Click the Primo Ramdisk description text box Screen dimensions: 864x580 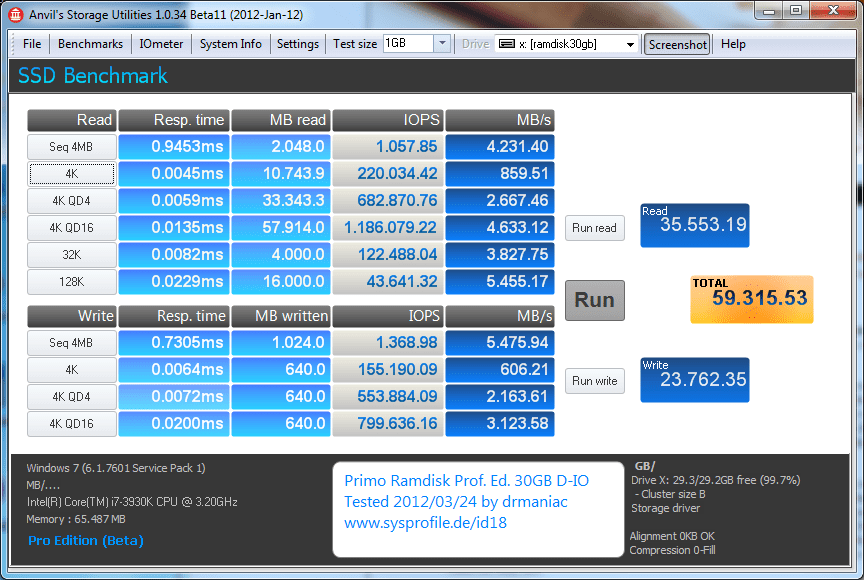pyautogui.click(x=478, y=509)
